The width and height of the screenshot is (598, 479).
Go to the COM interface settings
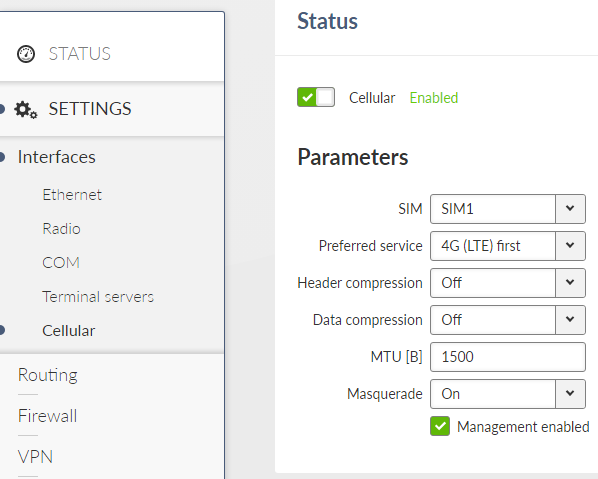coord(61,263)
